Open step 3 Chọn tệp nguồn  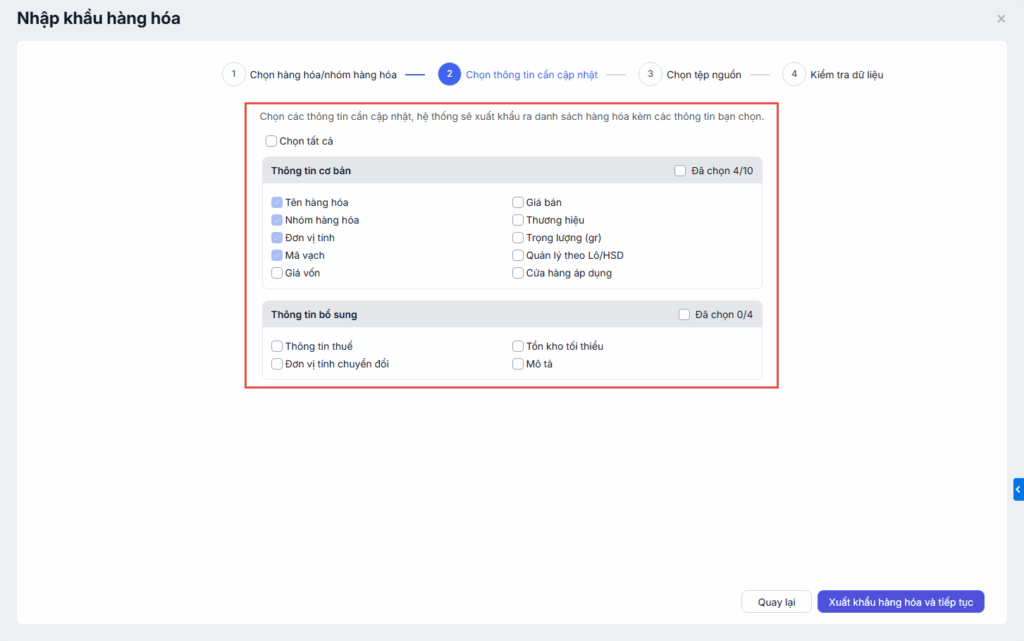point(650,74)
